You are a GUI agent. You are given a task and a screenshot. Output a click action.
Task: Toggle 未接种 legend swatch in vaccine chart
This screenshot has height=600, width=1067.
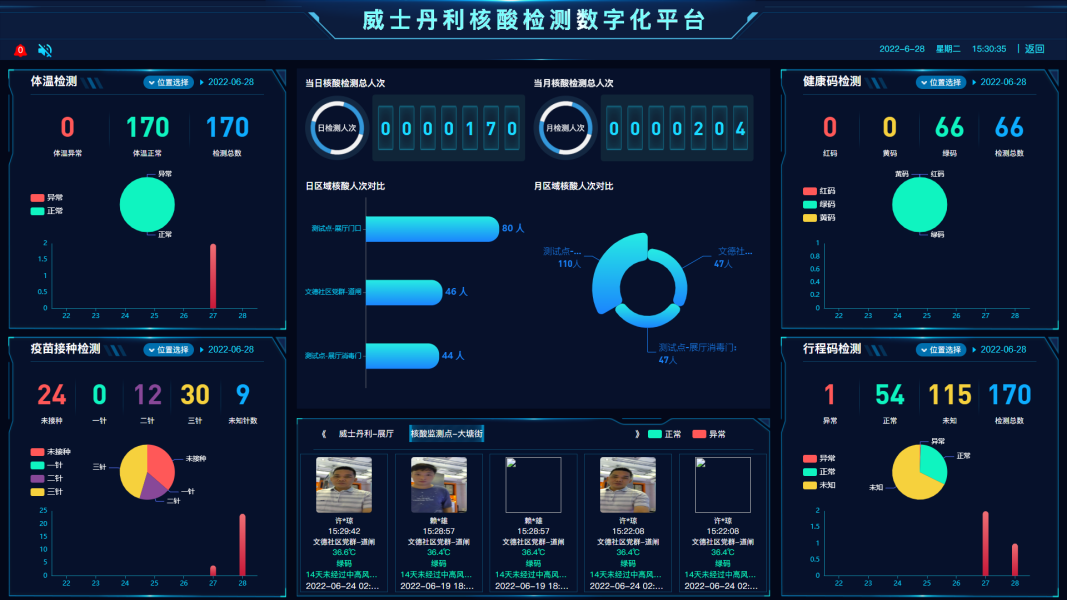[x=38, y=452]
